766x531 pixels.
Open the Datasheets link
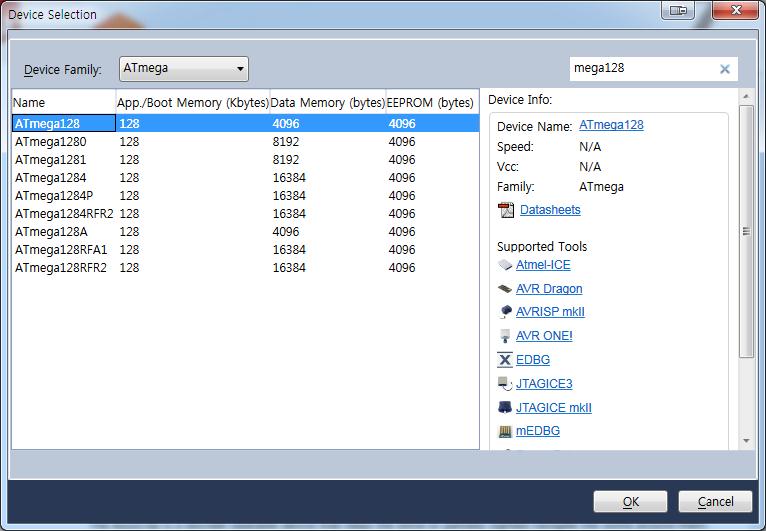coord(550,210)
